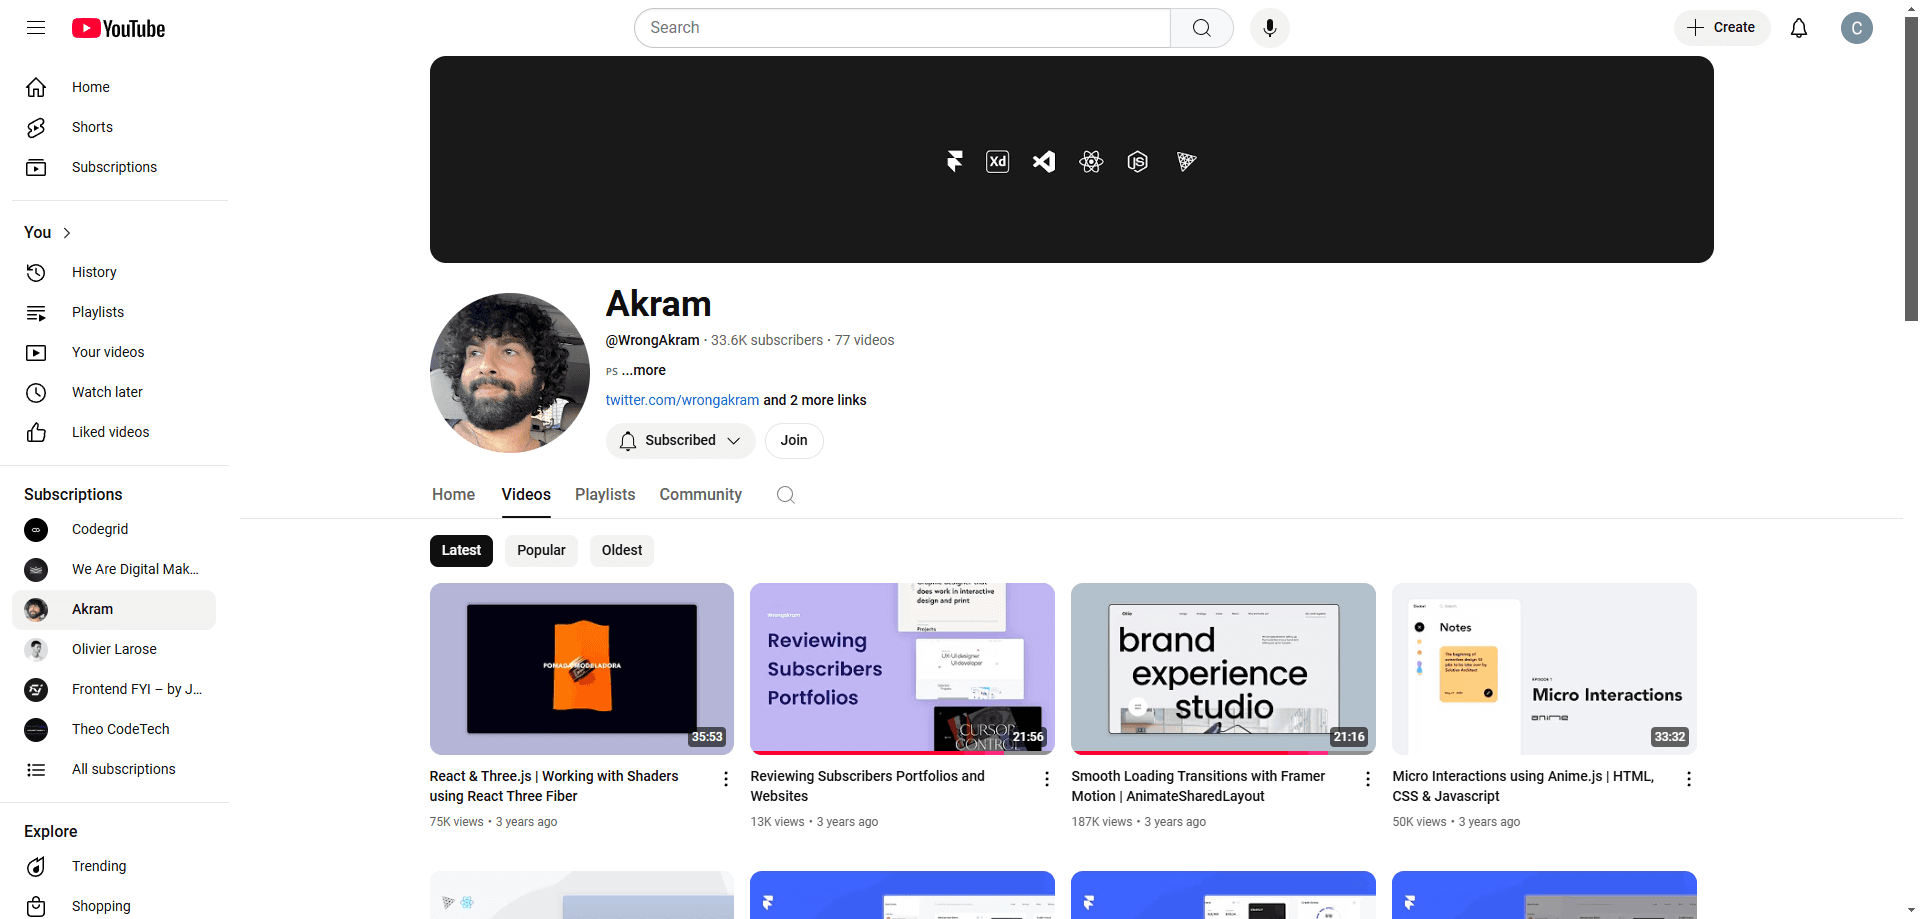Open React & Three.js video thumbnail
The width and height of the screenshot is (1920, 919).
coord(582,669)
